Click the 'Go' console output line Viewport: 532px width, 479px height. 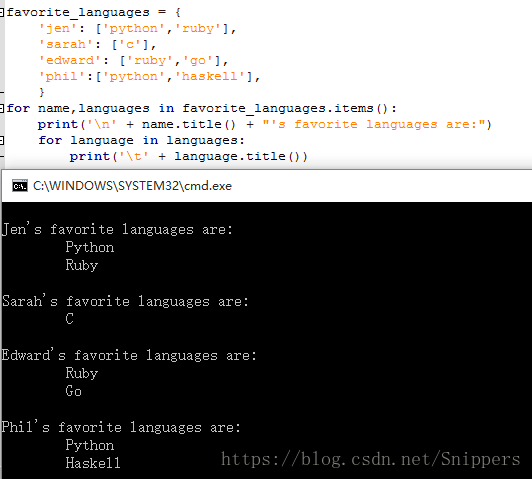74,391
